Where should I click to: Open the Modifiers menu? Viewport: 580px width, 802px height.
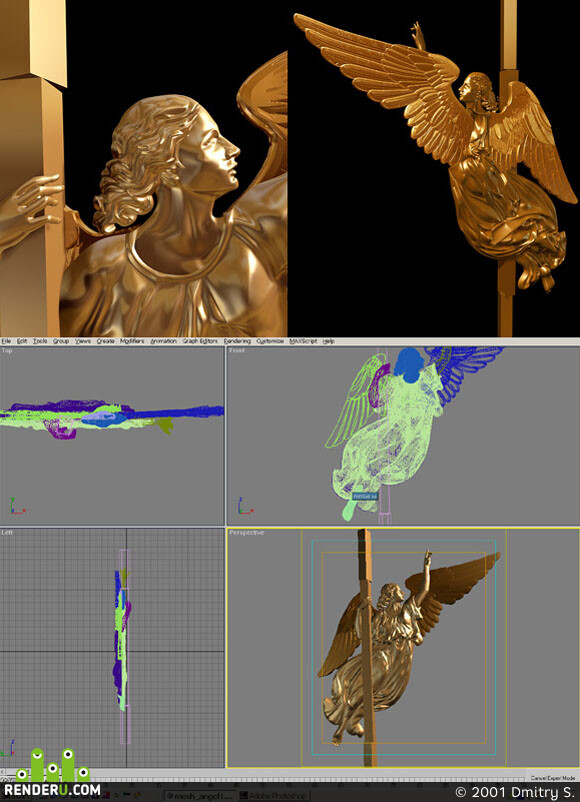tap(132, 341)
